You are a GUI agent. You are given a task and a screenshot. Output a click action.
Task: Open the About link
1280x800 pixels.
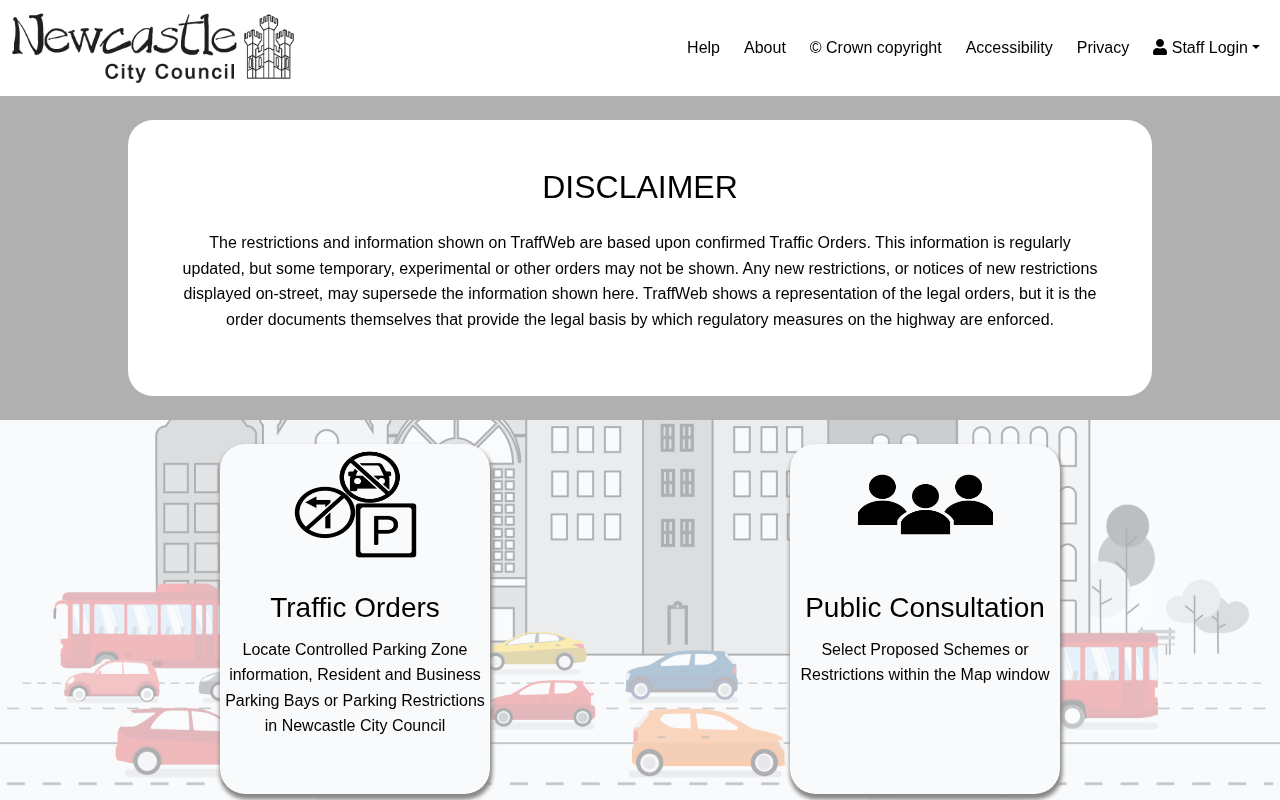click(x=765, y=48)
